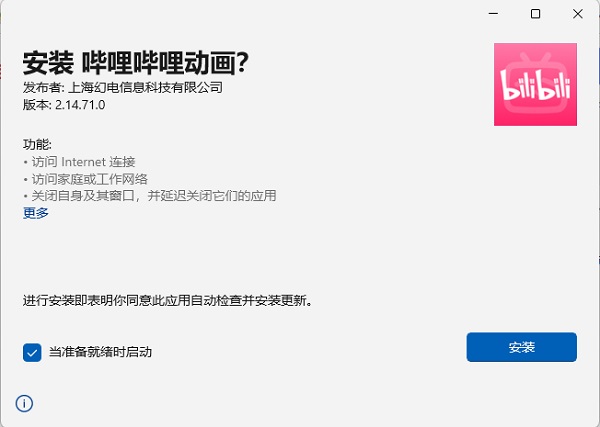
Task: Close the installer dialog with X
Action: point(578,14)
